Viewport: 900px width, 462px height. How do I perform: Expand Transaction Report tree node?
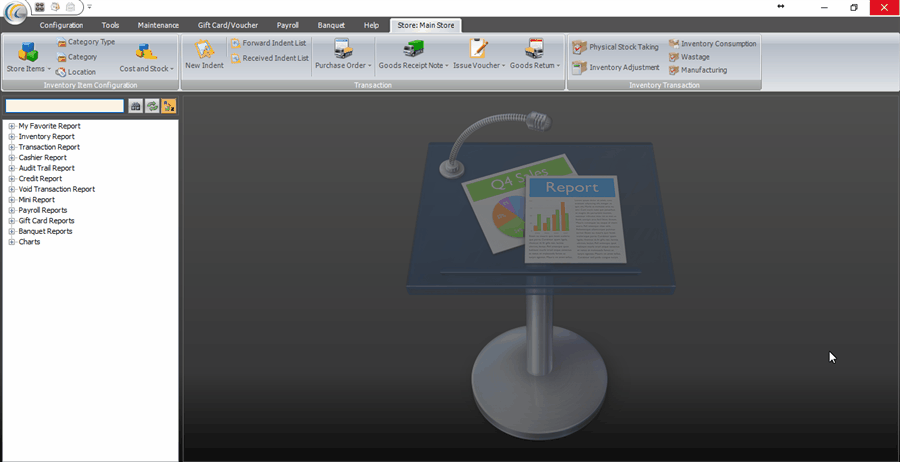11,147
